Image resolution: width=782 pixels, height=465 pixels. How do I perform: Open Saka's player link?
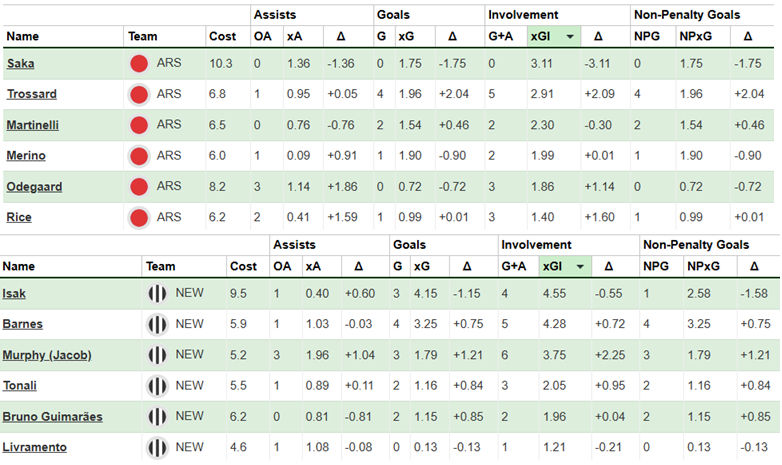18,64
